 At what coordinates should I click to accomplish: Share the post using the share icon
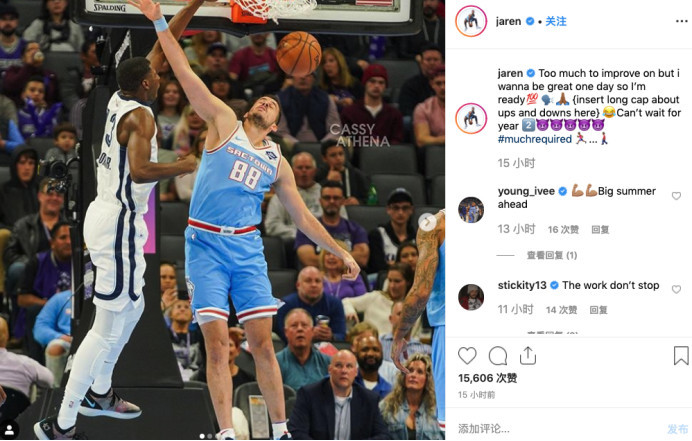(x=528, y=356)
